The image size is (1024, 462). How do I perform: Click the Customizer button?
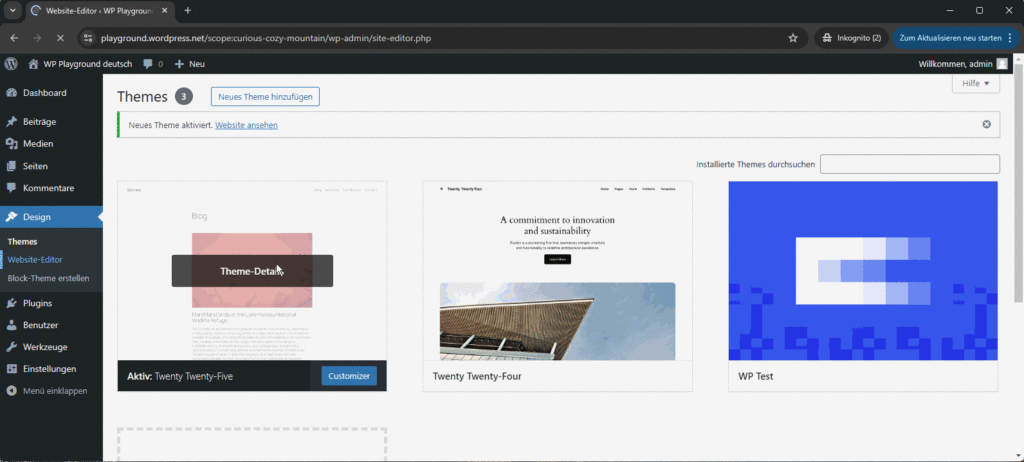(349, 376)
